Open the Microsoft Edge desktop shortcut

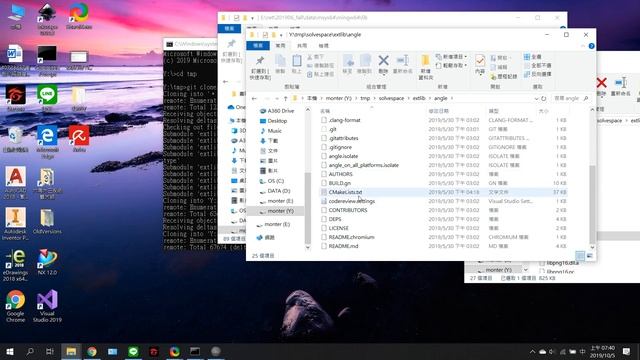point(47,141)
